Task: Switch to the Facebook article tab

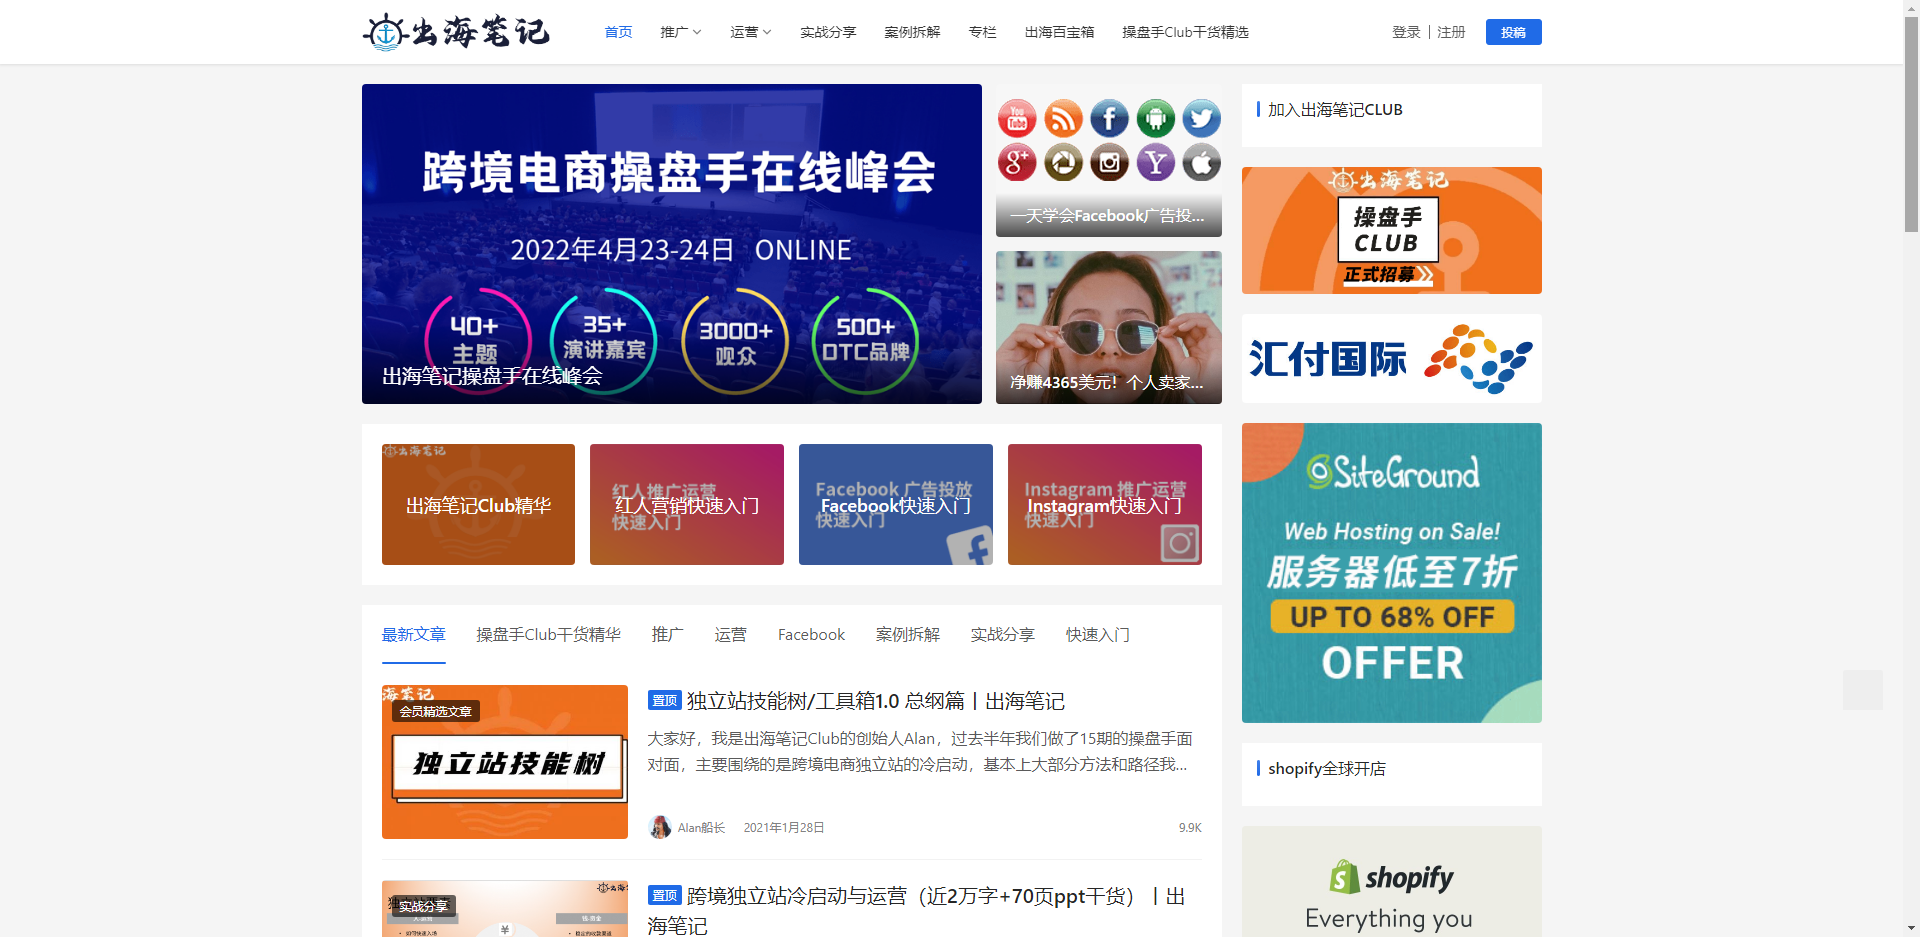Action: coord(811,634)
